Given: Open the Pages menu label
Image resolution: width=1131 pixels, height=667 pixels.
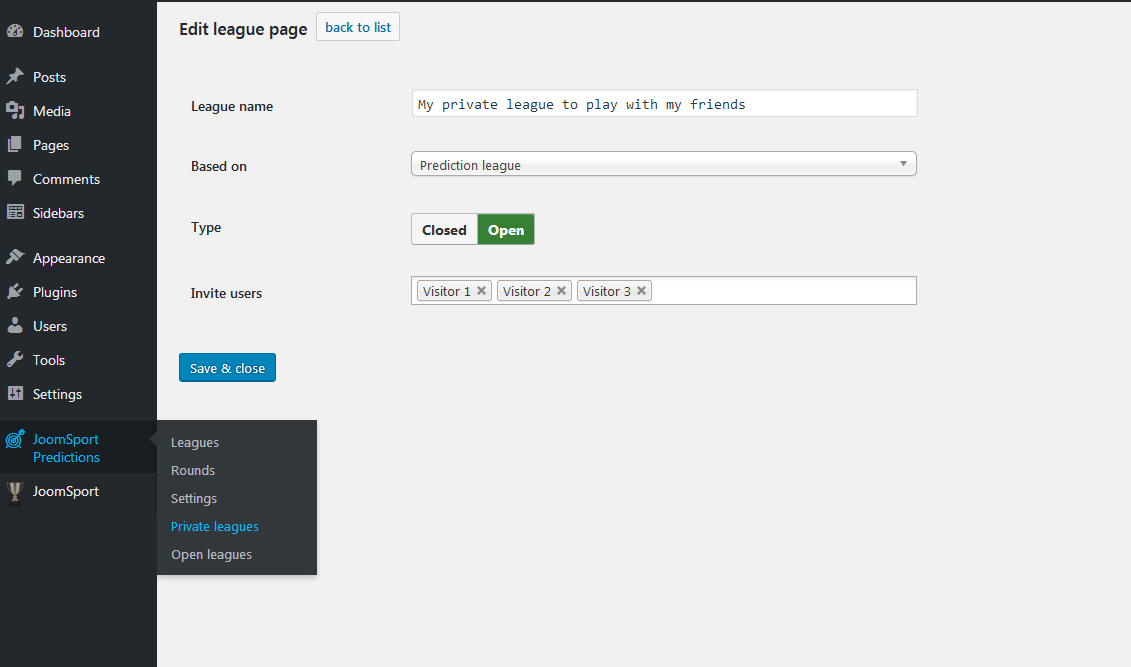Looking at the screenshot, I should pos(50,145).
